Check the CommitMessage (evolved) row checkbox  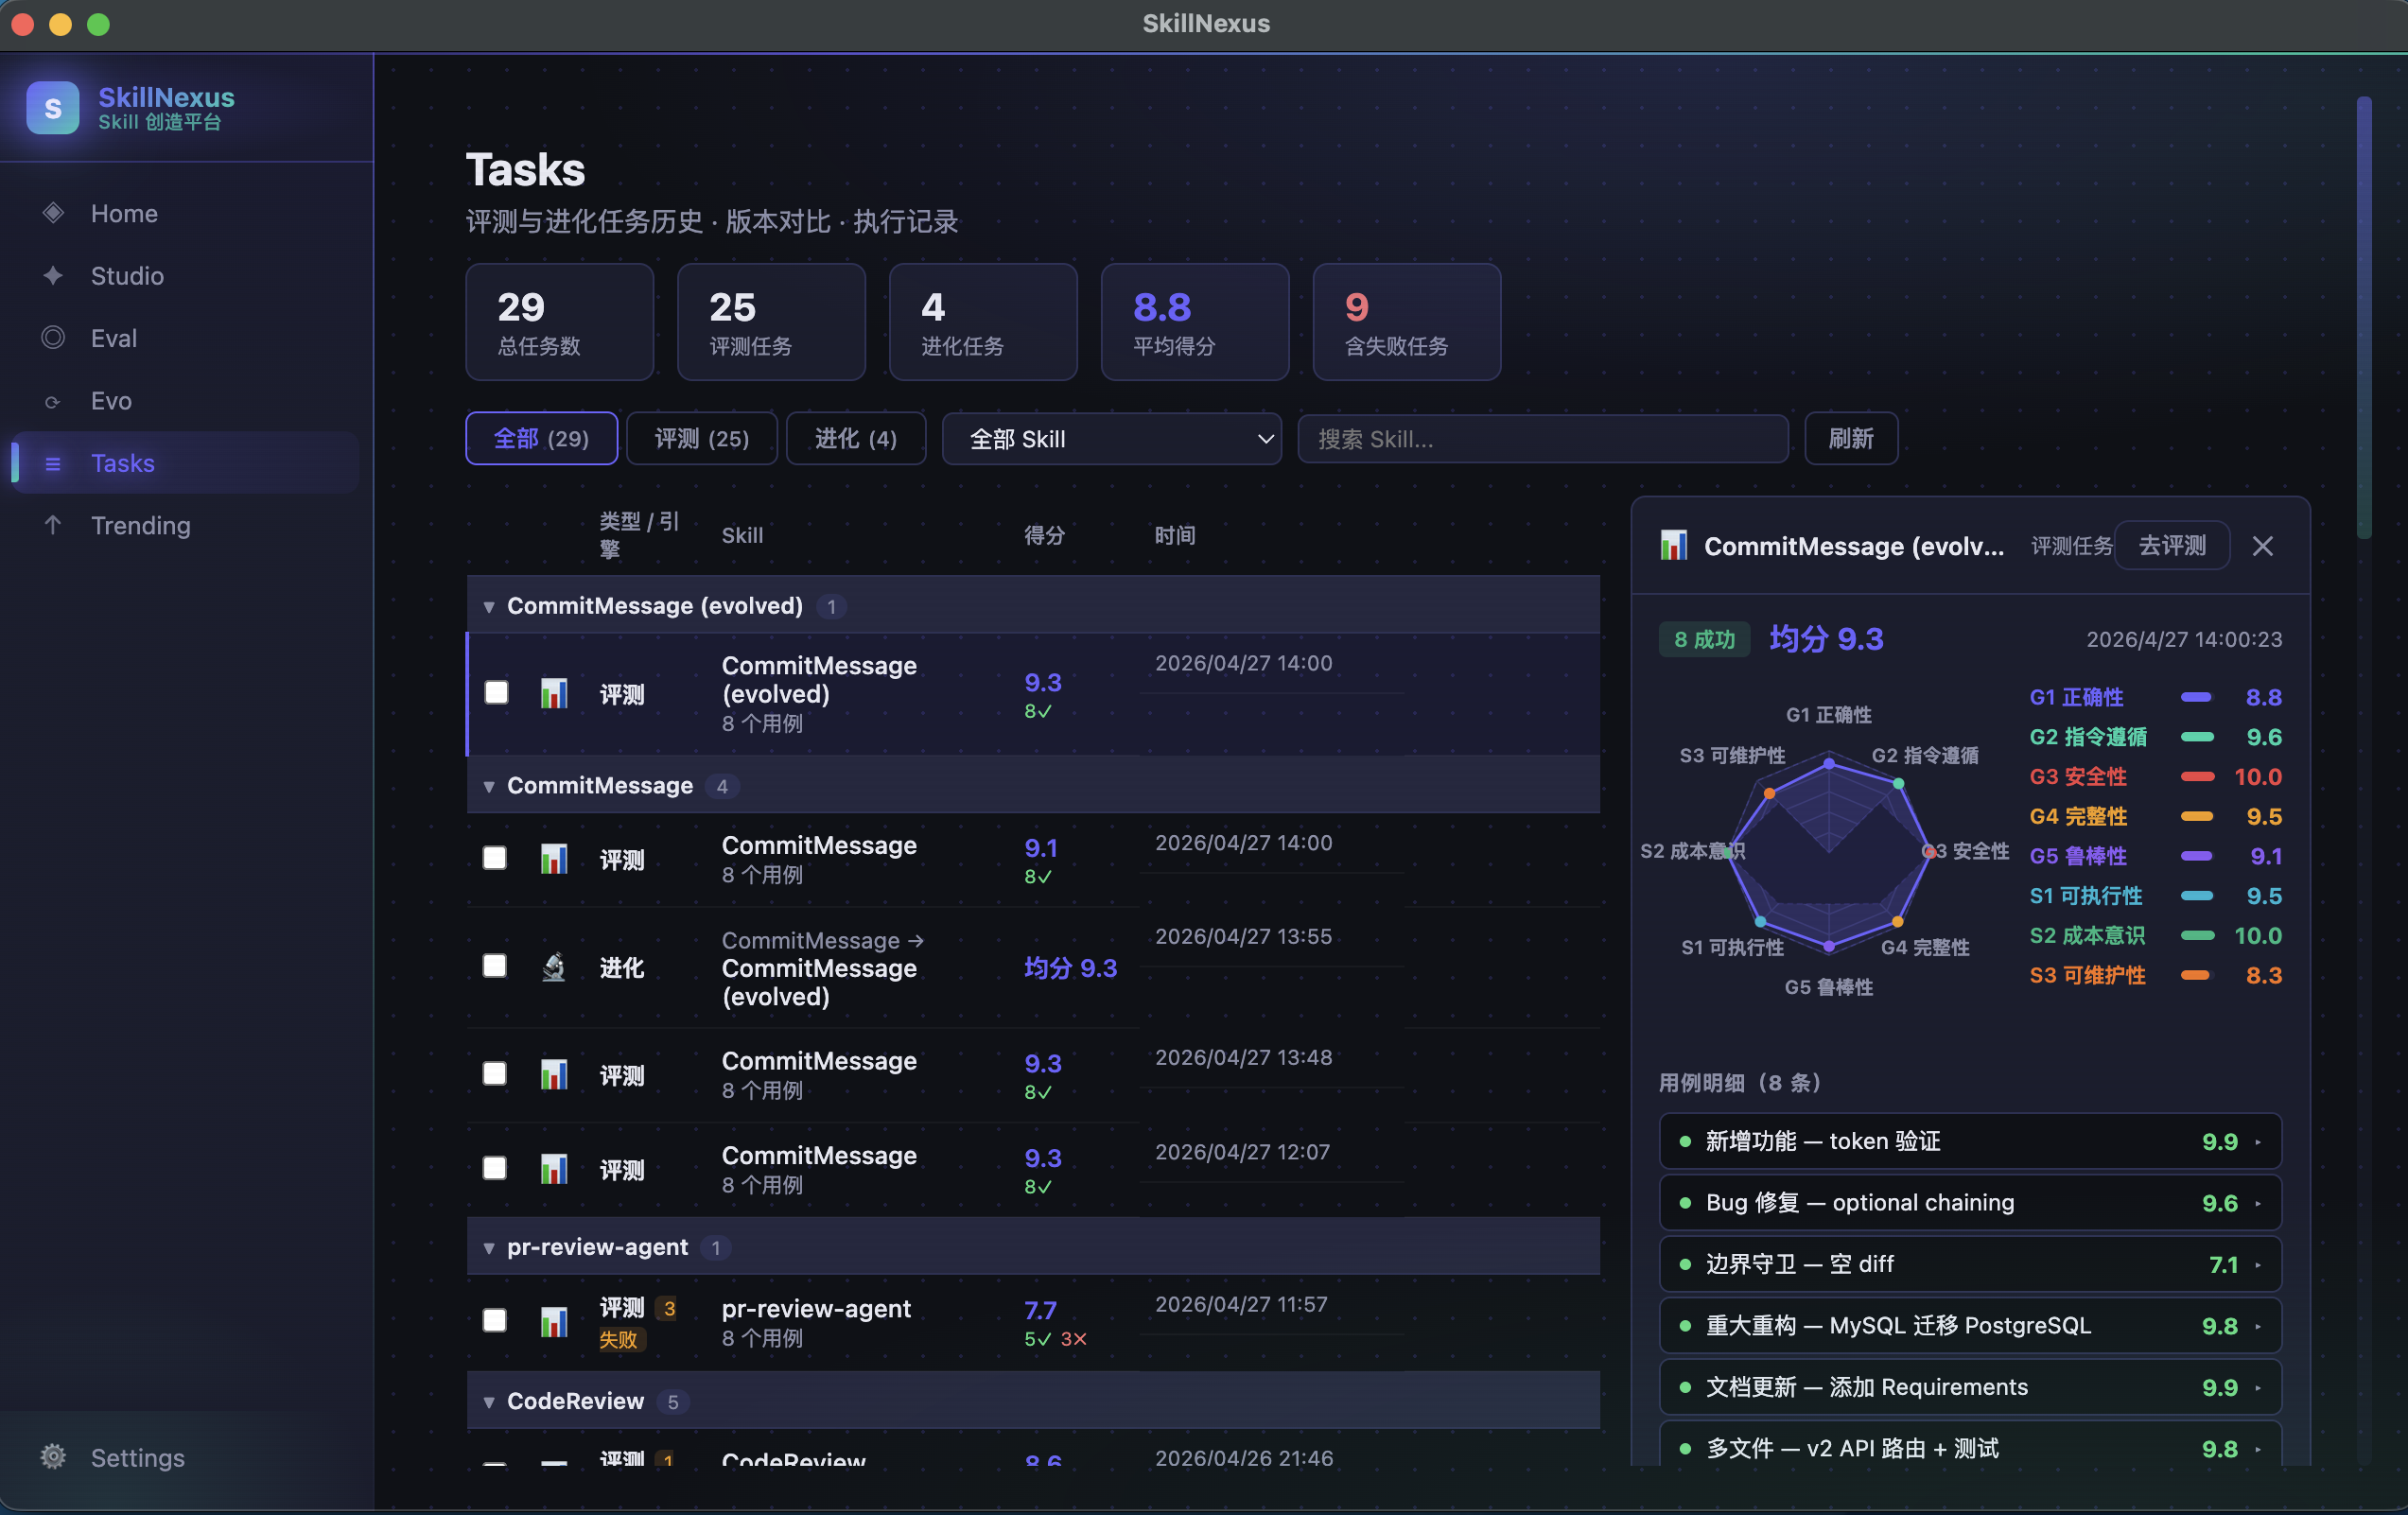[x=496, y=692]
